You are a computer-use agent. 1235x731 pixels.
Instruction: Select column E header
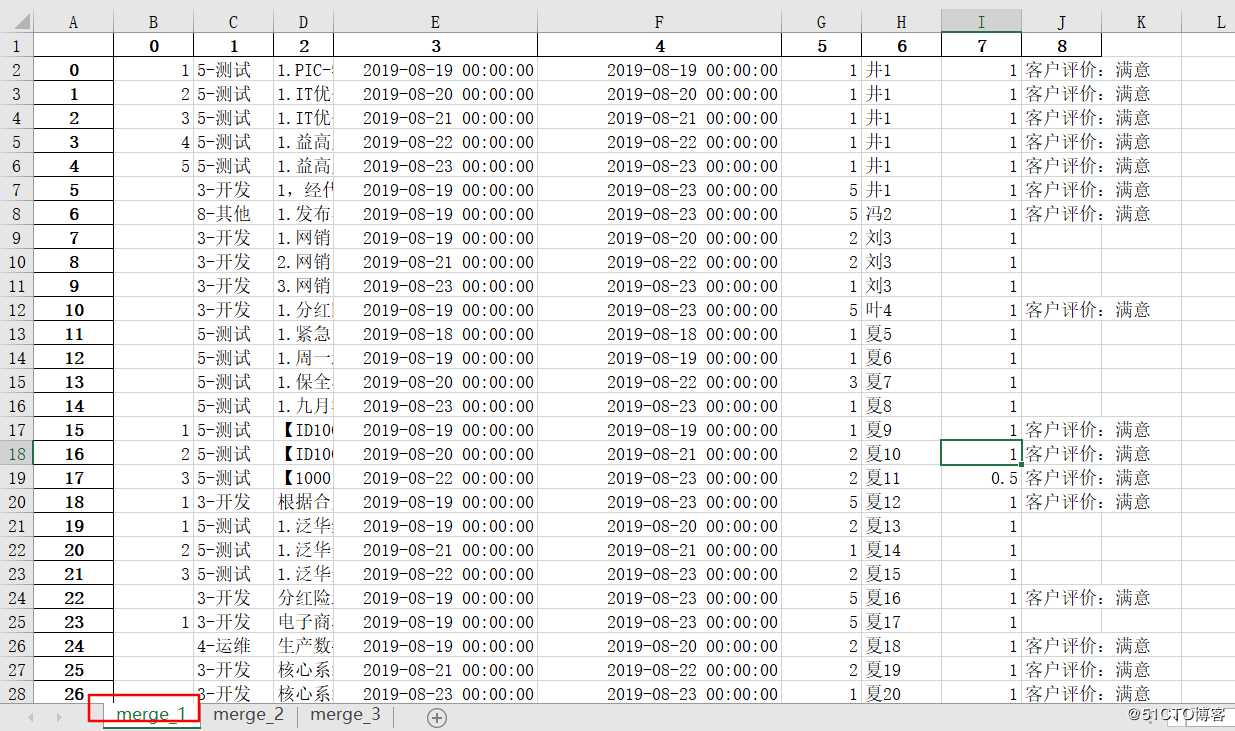click(x=436, y=22)
